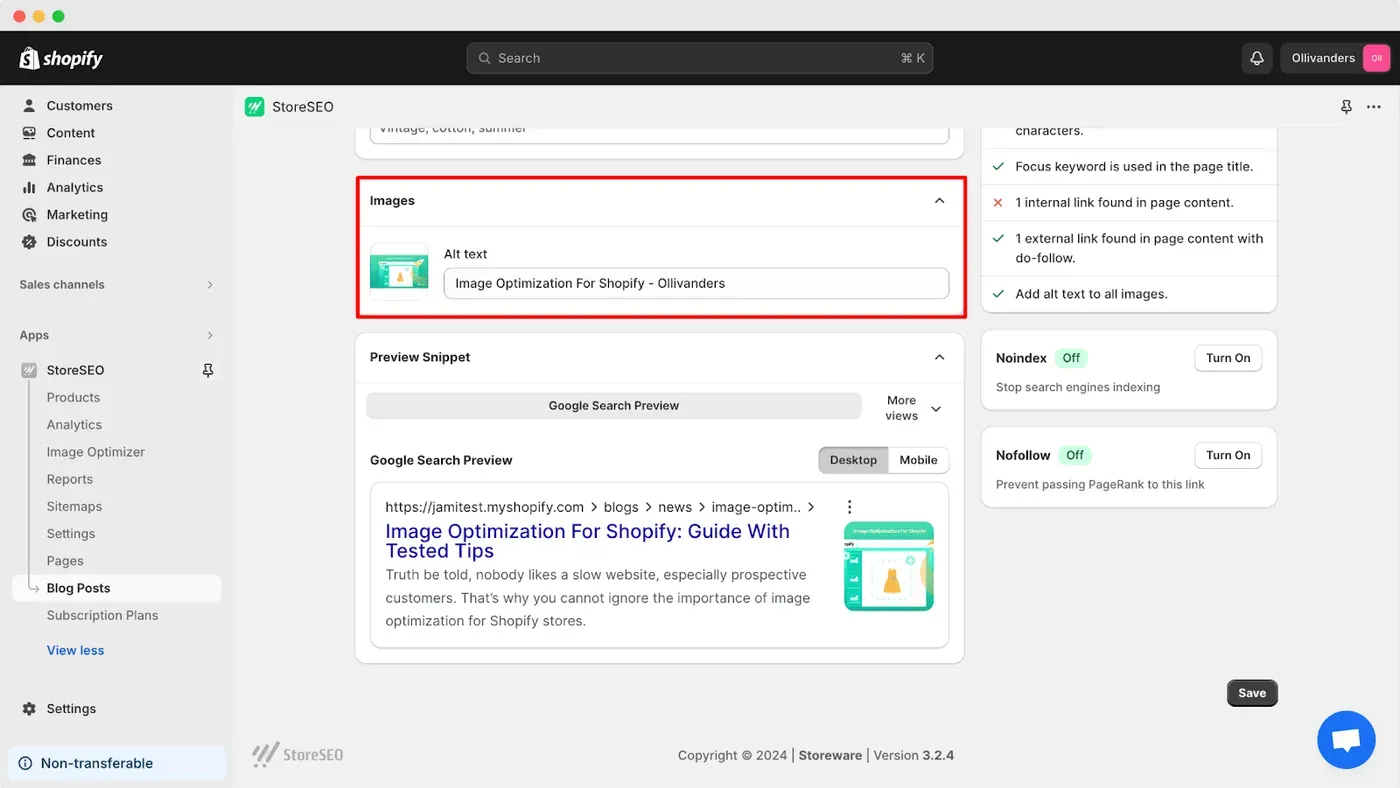Open Products under StoreSEO
The width and height of the screenshot is (1400, 788).
coord(73,397)
